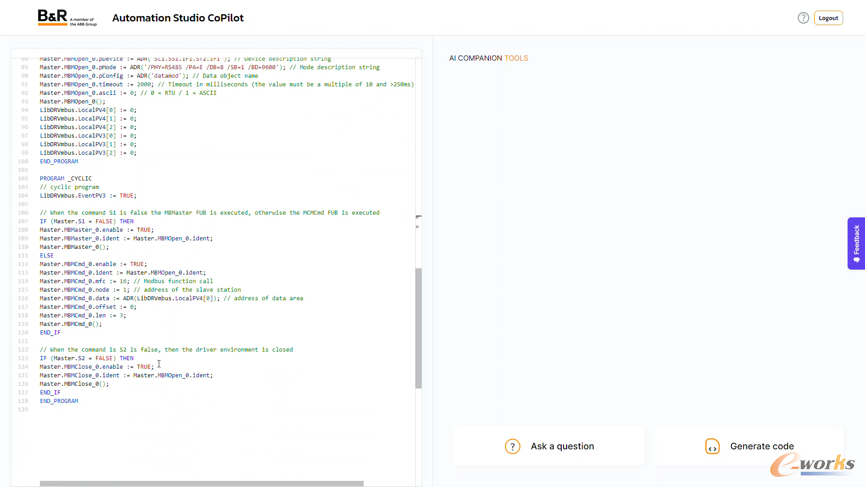Click the Logout button
The image size is (865, 487).
point(828,18)
